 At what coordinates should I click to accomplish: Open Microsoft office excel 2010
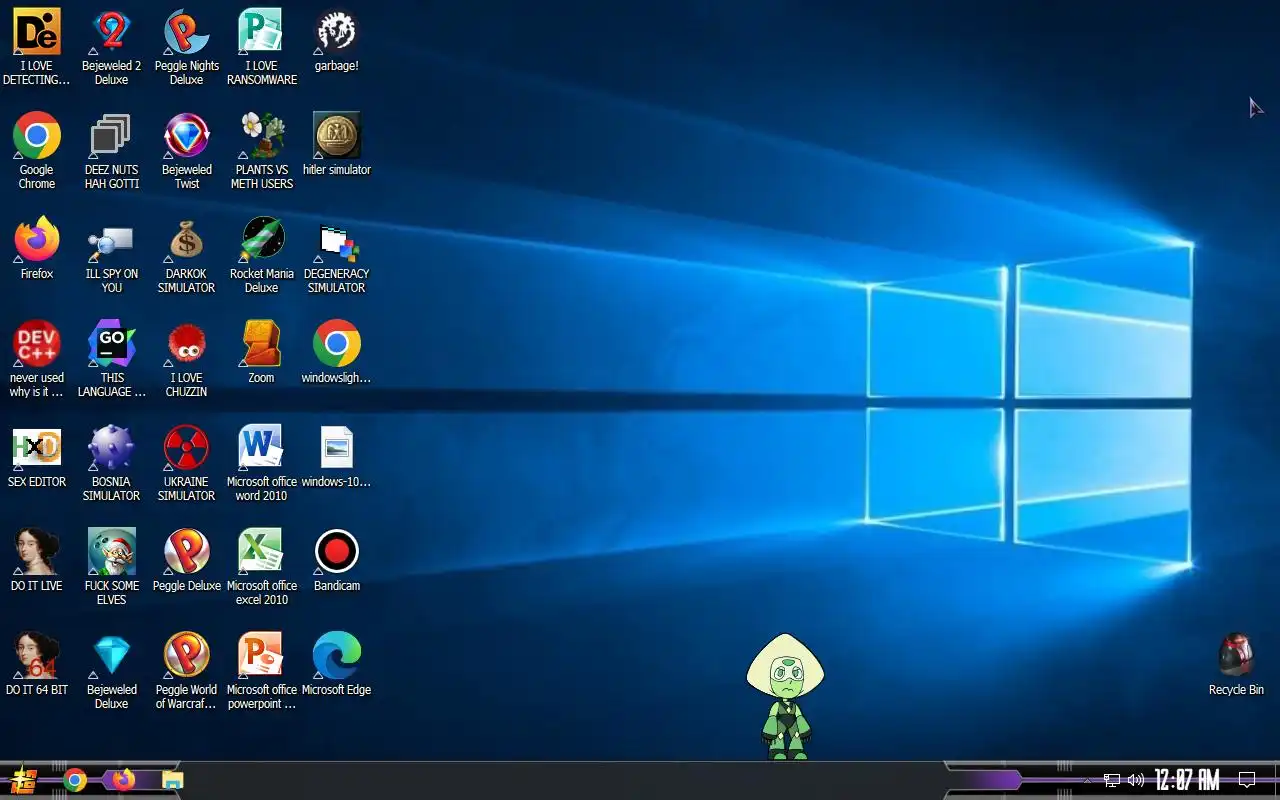coord(262,566)
